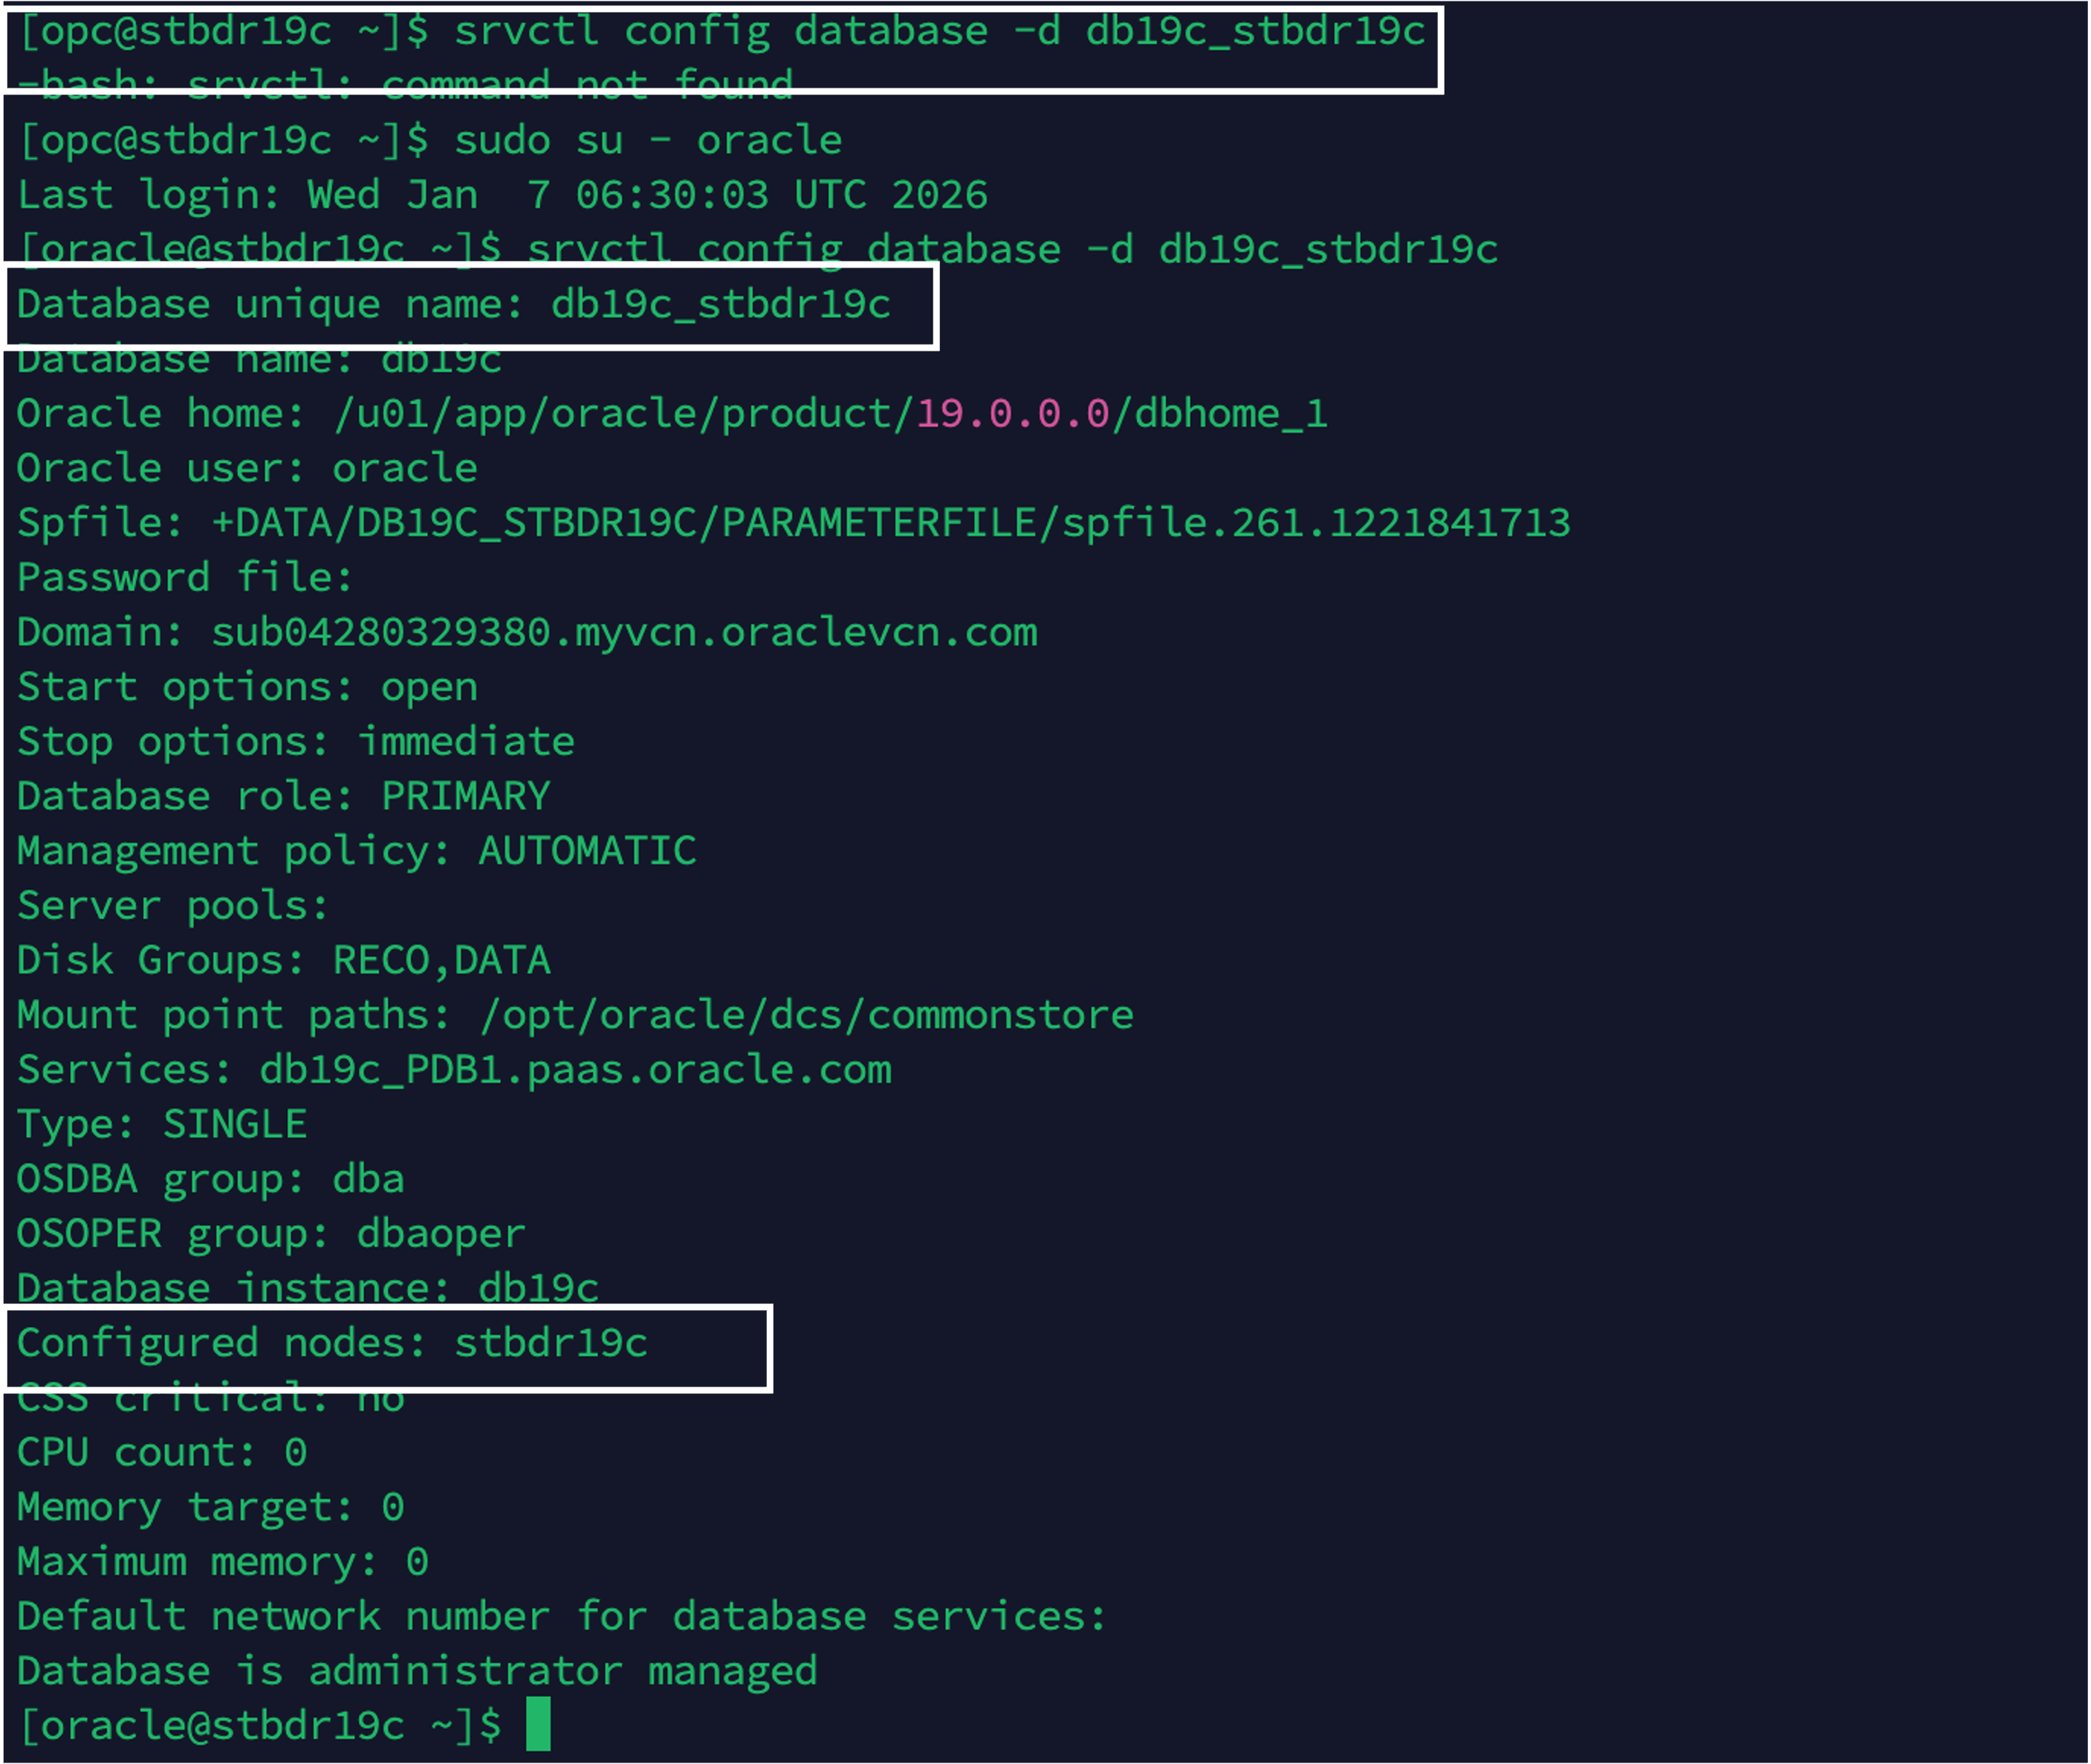Click the Domain value sub04280329380.myvcn.oraclevcn.com
The width and height of the screenshot is (2091, 1764).
624,633
